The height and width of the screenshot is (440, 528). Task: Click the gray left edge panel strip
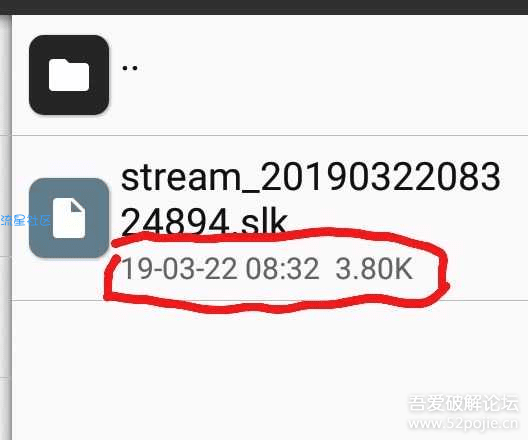pyautogui.click(x=6, y=227)
